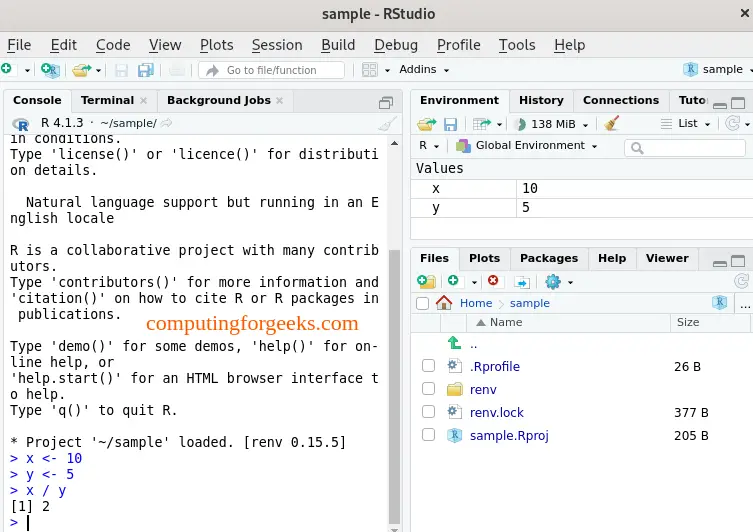Switch to the Packages tab

tap(549, 258)
